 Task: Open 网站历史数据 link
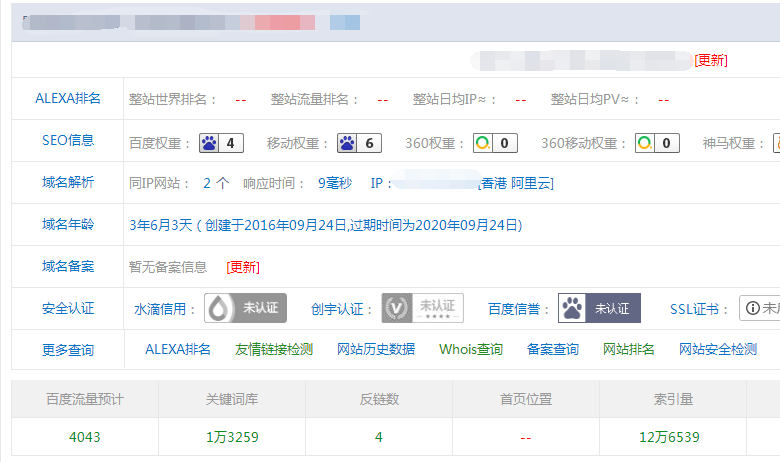(x=376, y=350)
